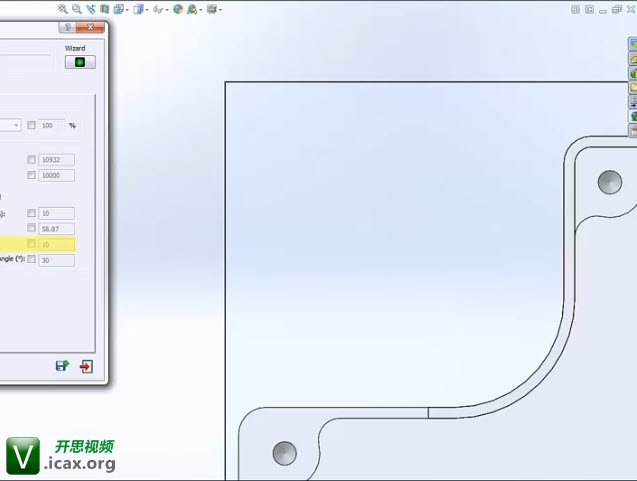Restore down the document window
This screenshot has width=637, height=481.
(617, 9)
